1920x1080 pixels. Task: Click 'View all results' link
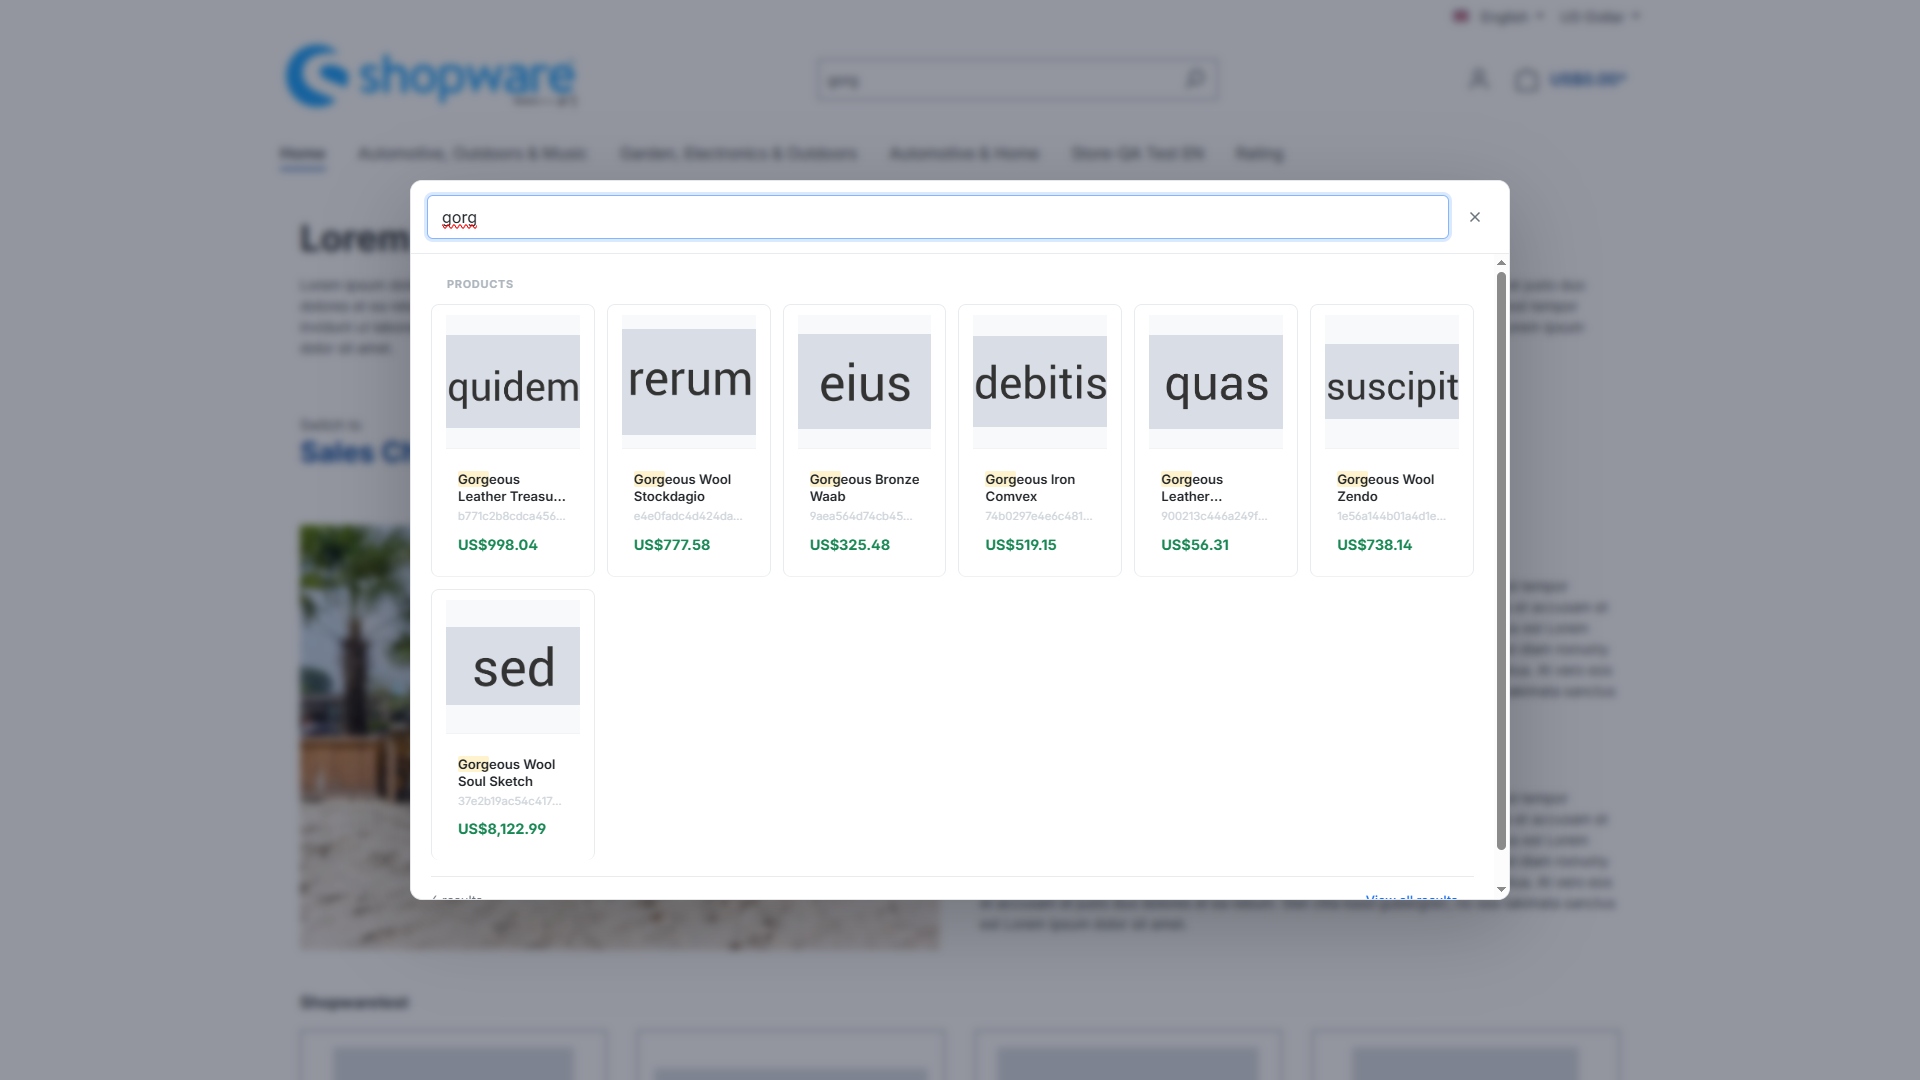point(1411,898)
